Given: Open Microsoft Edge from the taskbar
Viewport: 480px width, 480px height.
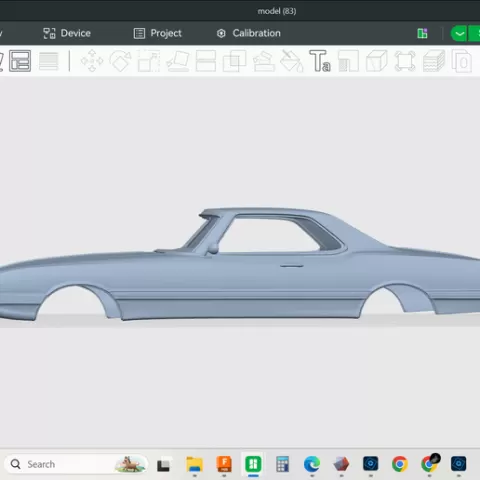Looking at the screenshot, I should click(x=312, y=464).
